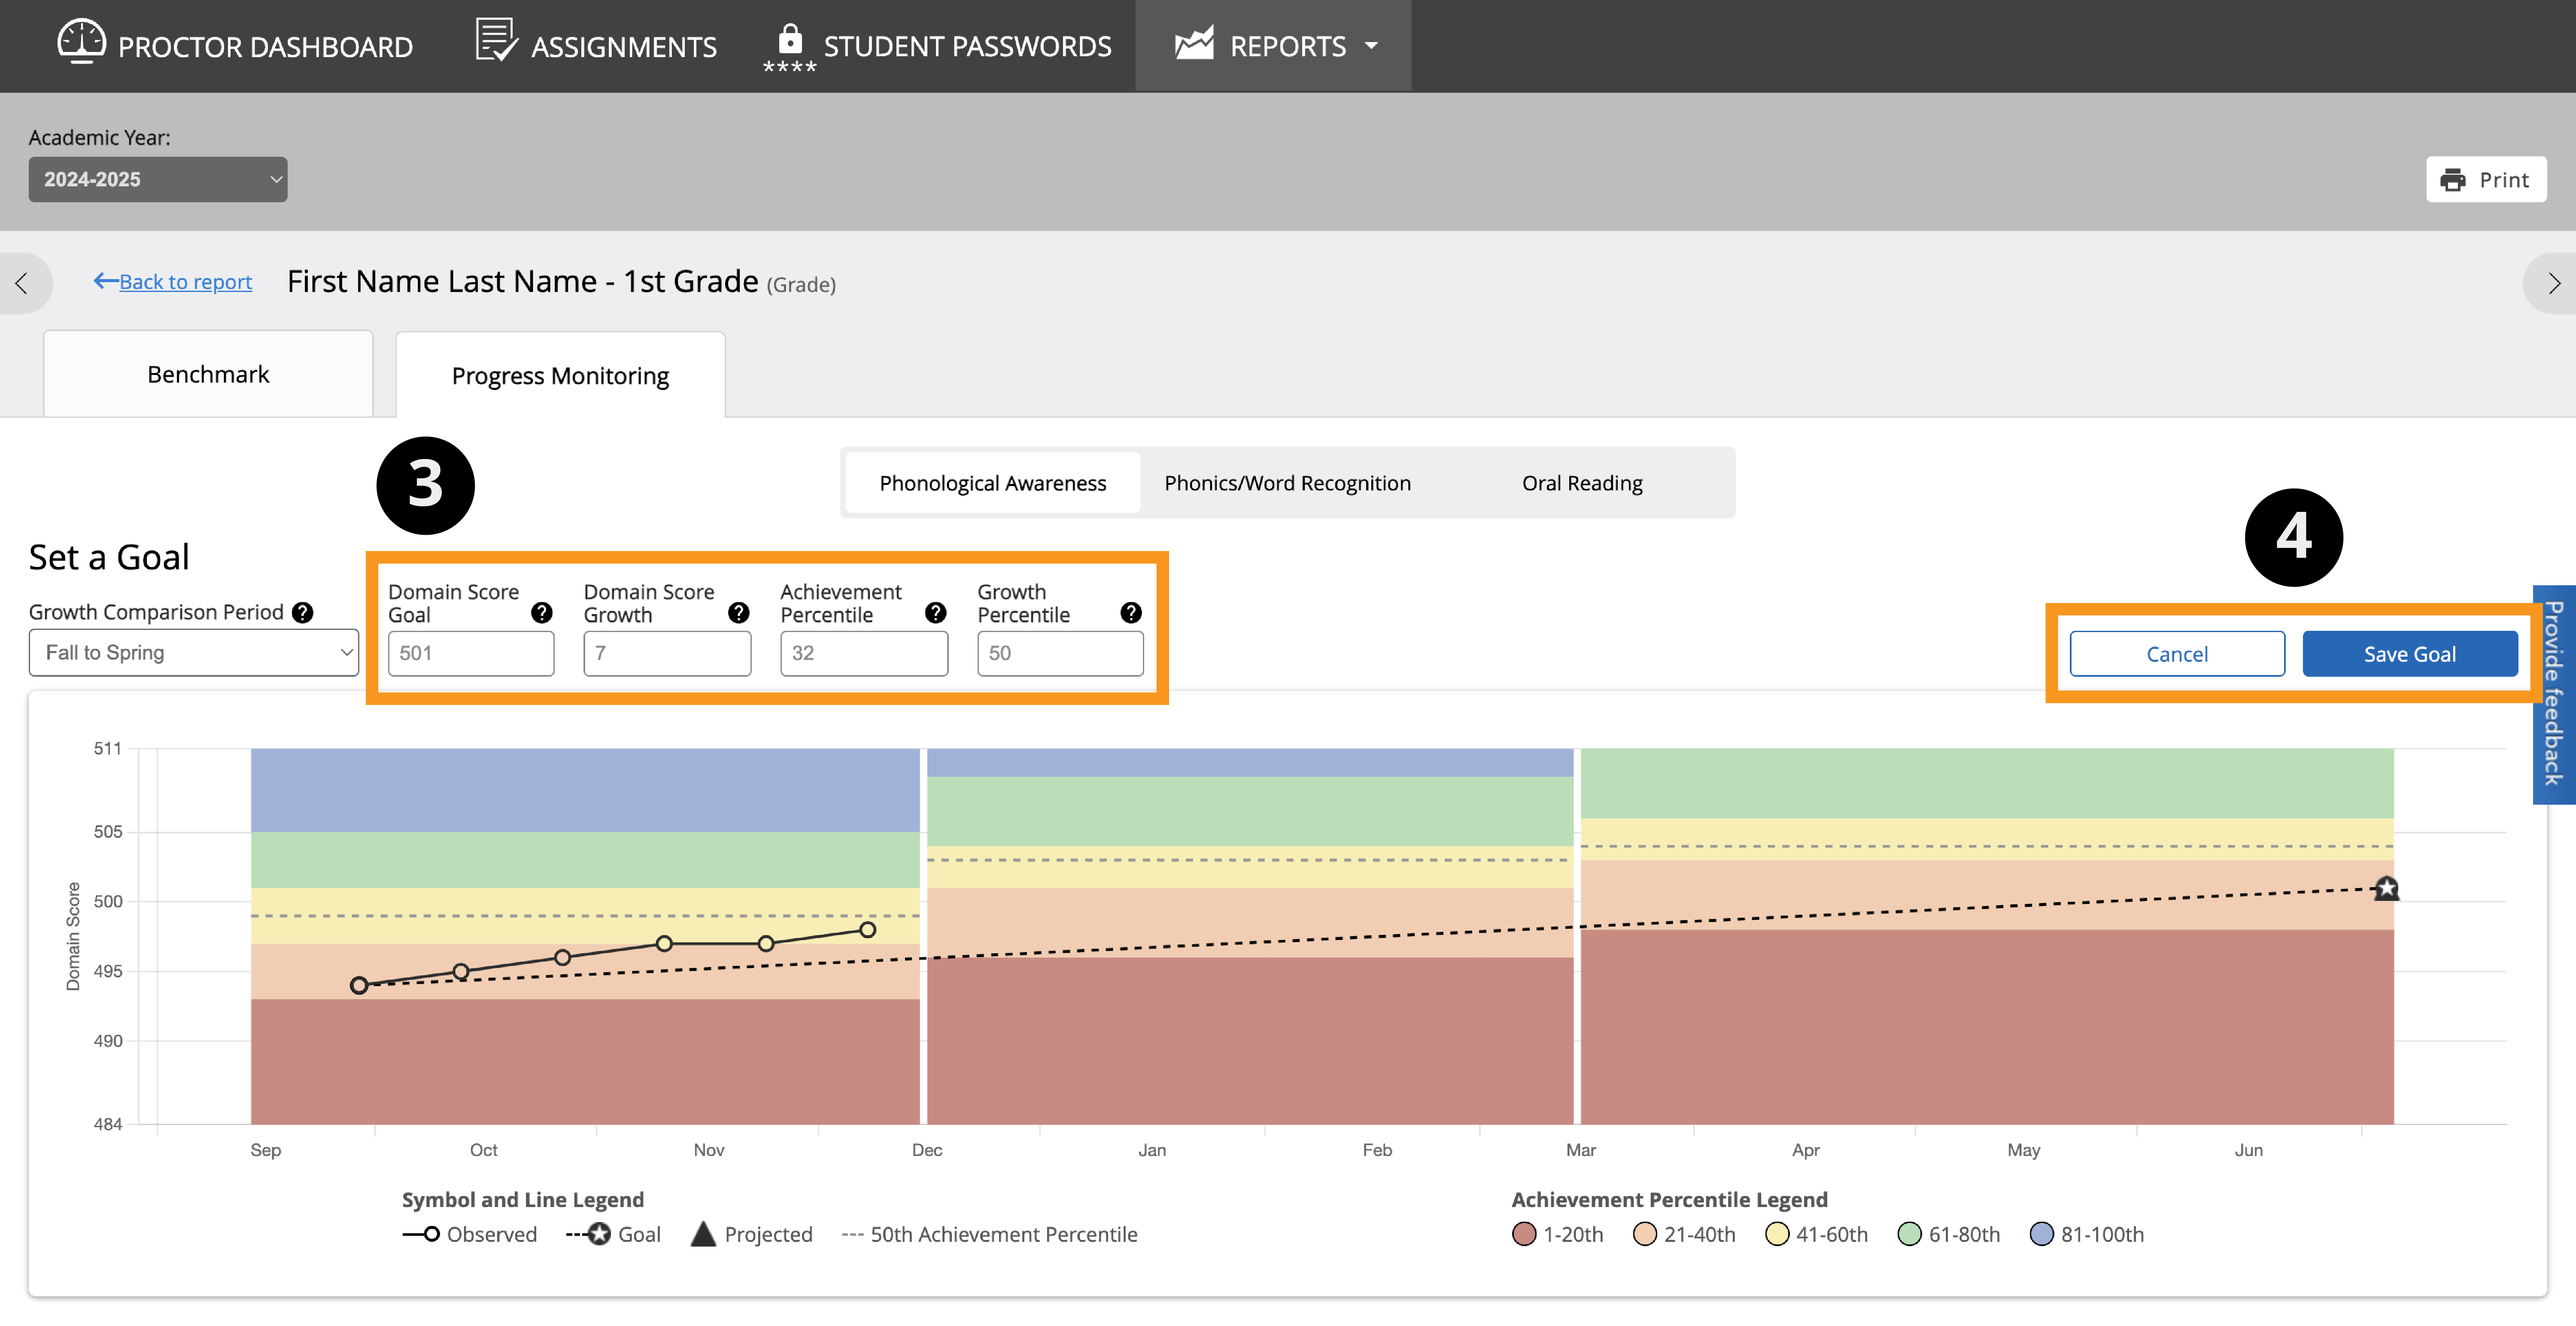Click help icon for Achievement Percentile
This screenshot has height=1326, width=2576.
[935, 612]
